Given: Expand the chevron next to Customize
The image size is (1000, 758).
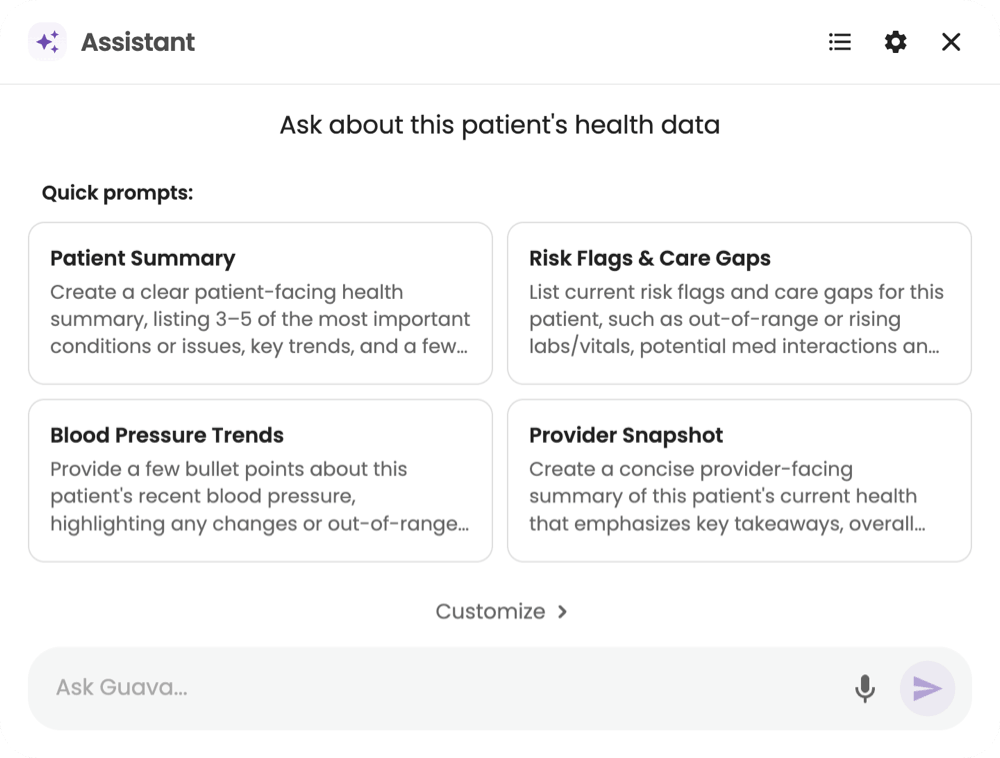Looking at the screenshot, I should pyautogui.click(x=562, y=612).
